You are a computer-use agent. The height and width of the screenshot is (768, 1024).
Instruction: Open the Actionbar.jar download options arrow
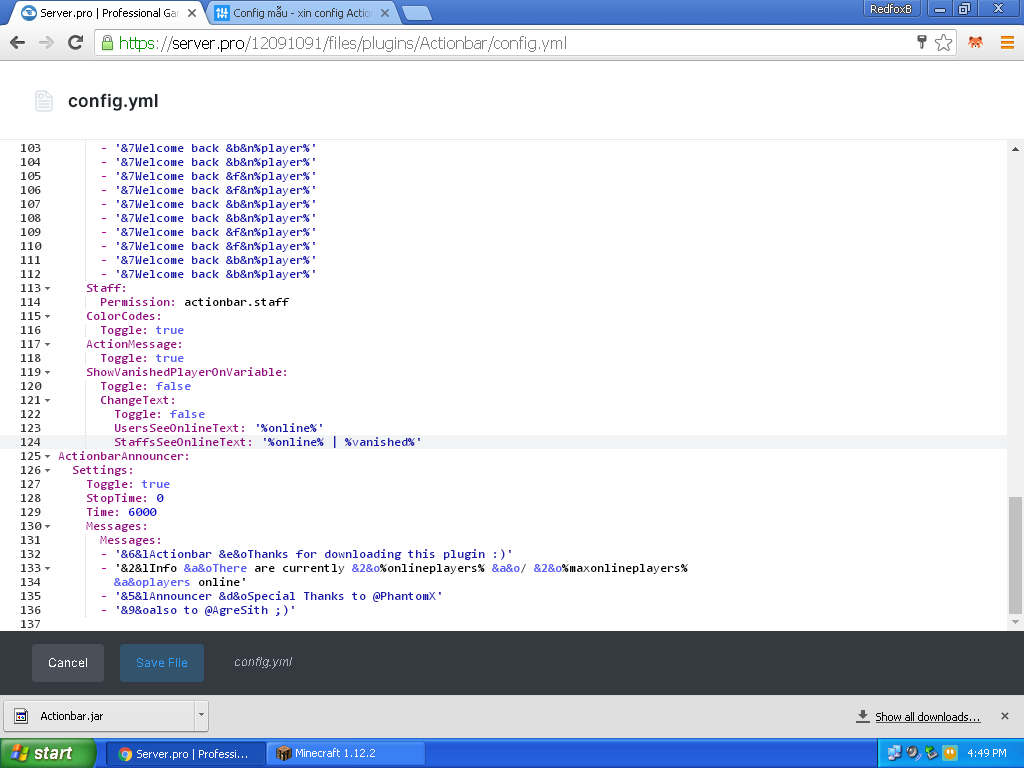point(202,716)
